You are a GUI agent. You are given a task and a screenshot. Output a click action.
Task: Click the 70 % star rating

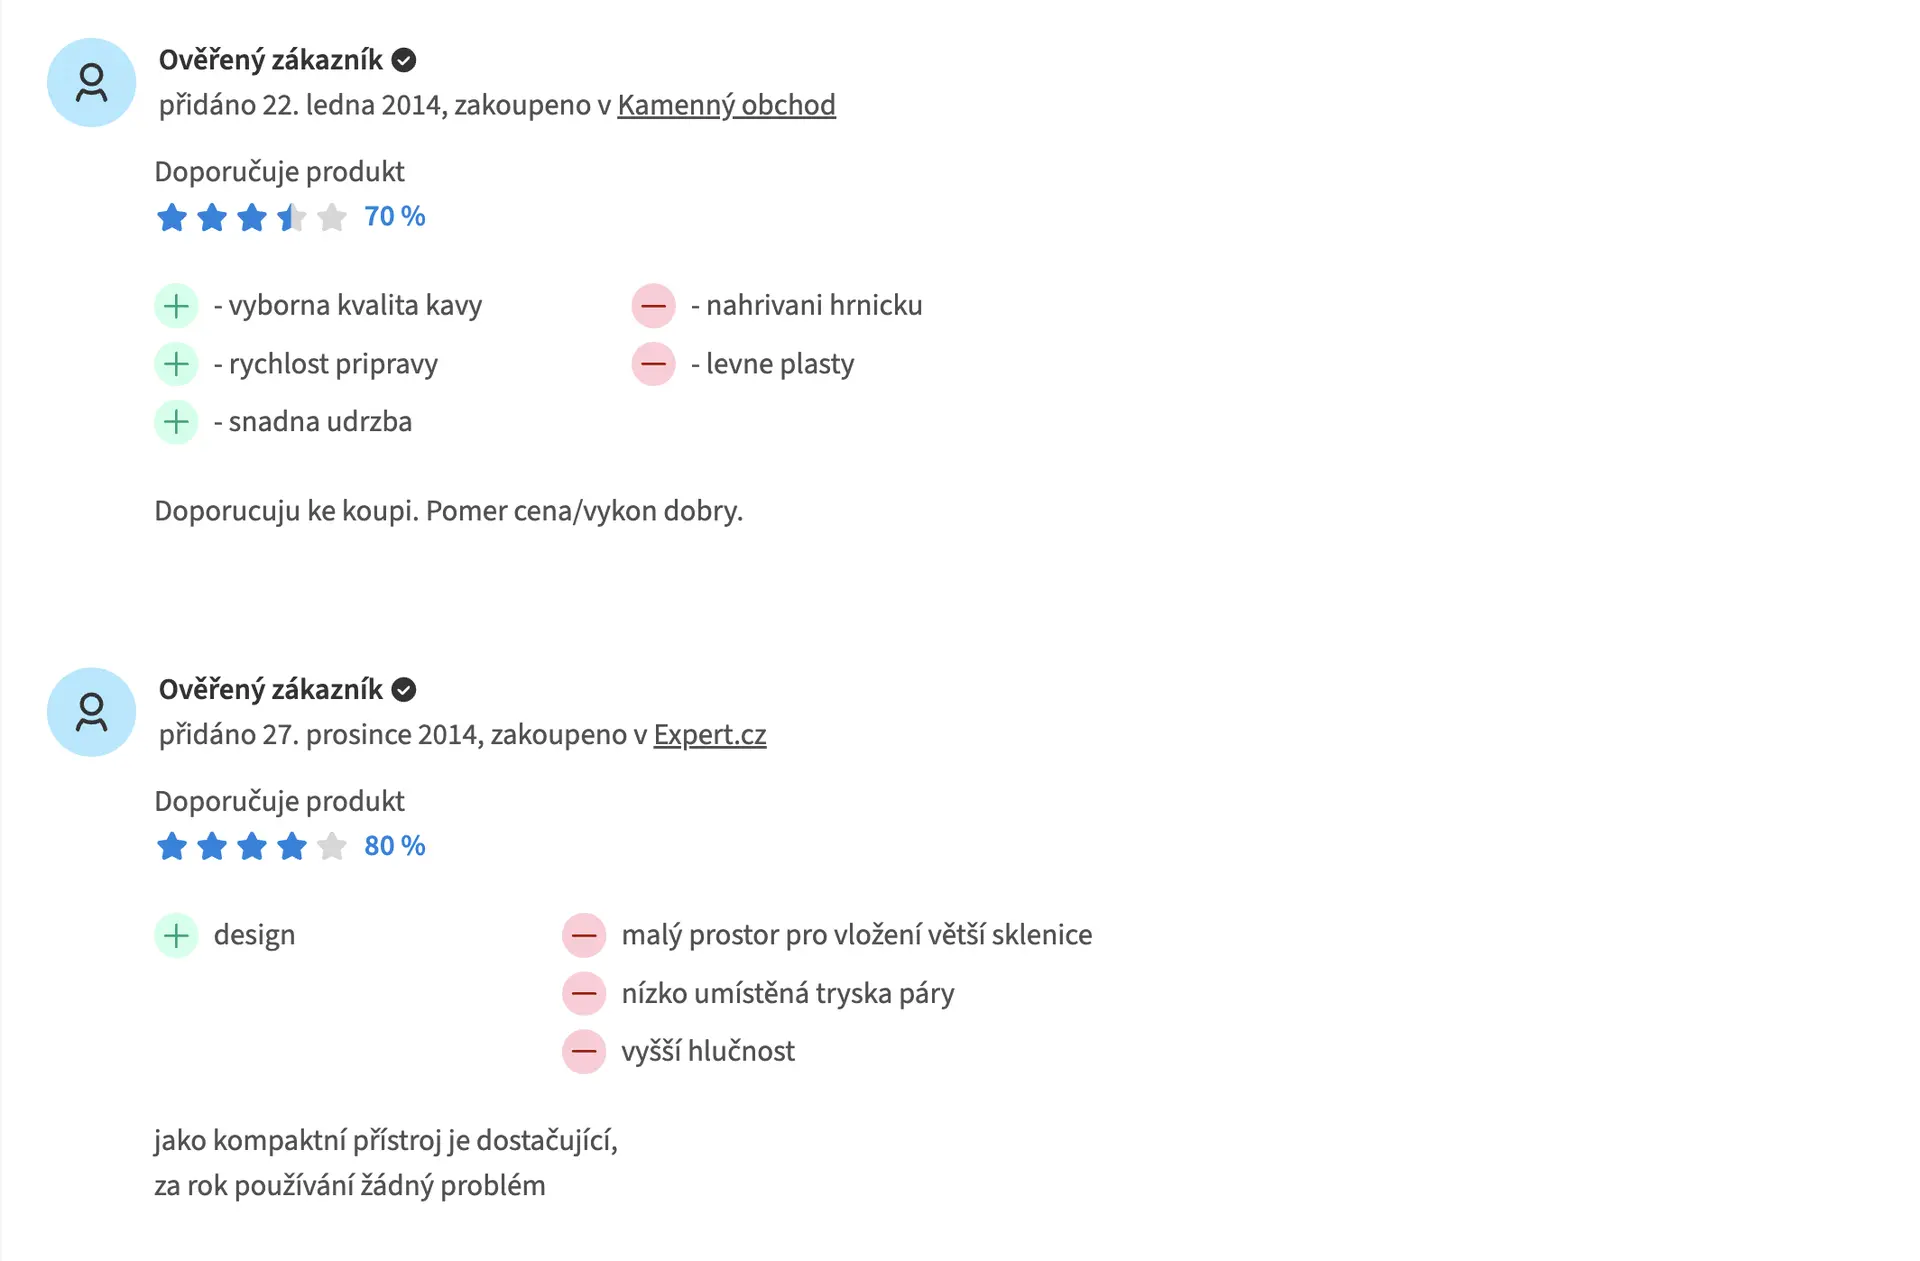[251, 217]
